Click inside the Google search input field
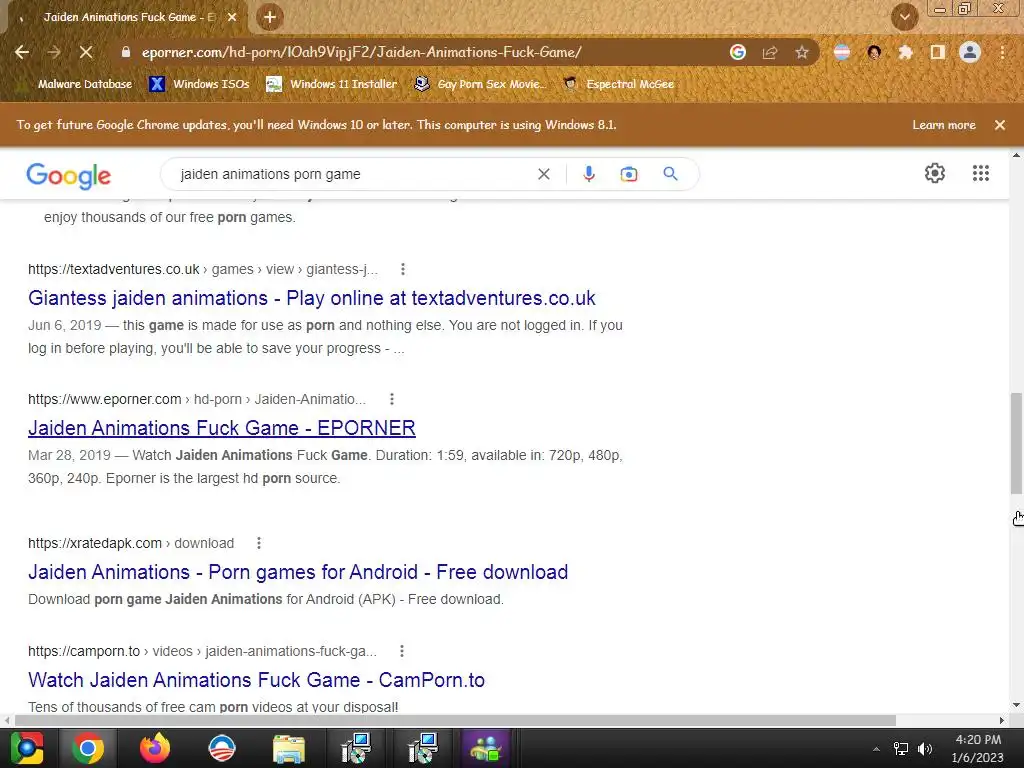This screenshot has height=768, width=1024. [353, 174]
